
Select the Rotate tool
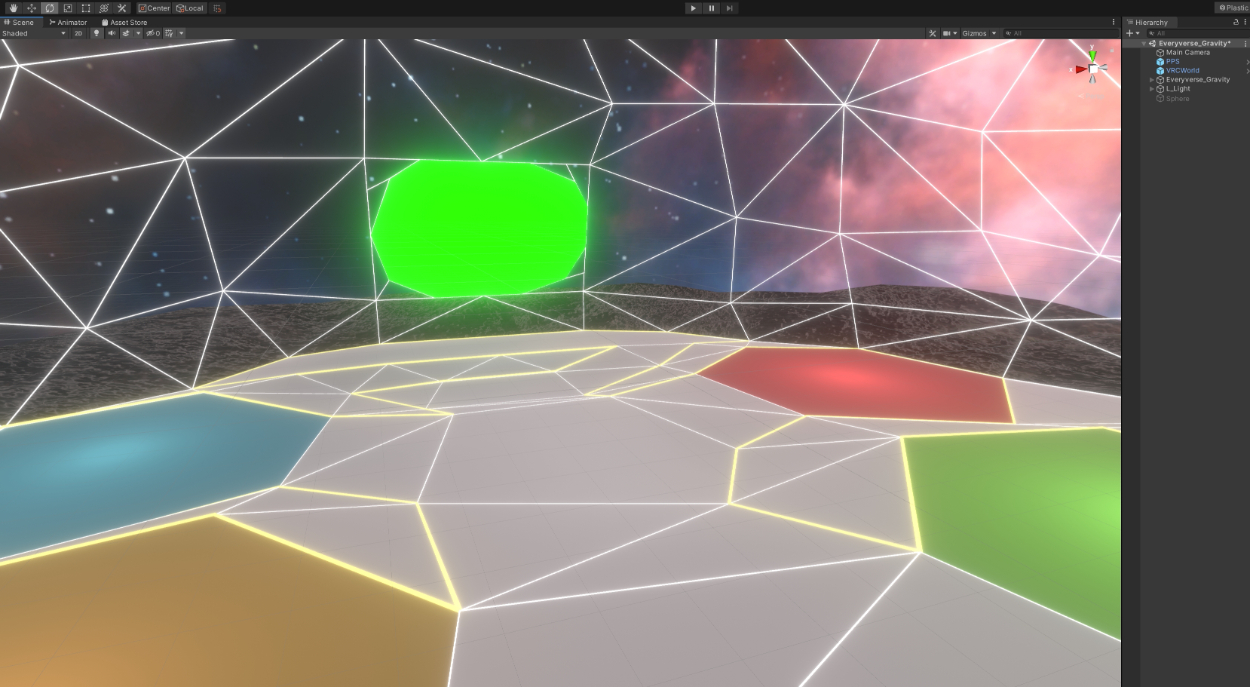click(x=50, y=8)
